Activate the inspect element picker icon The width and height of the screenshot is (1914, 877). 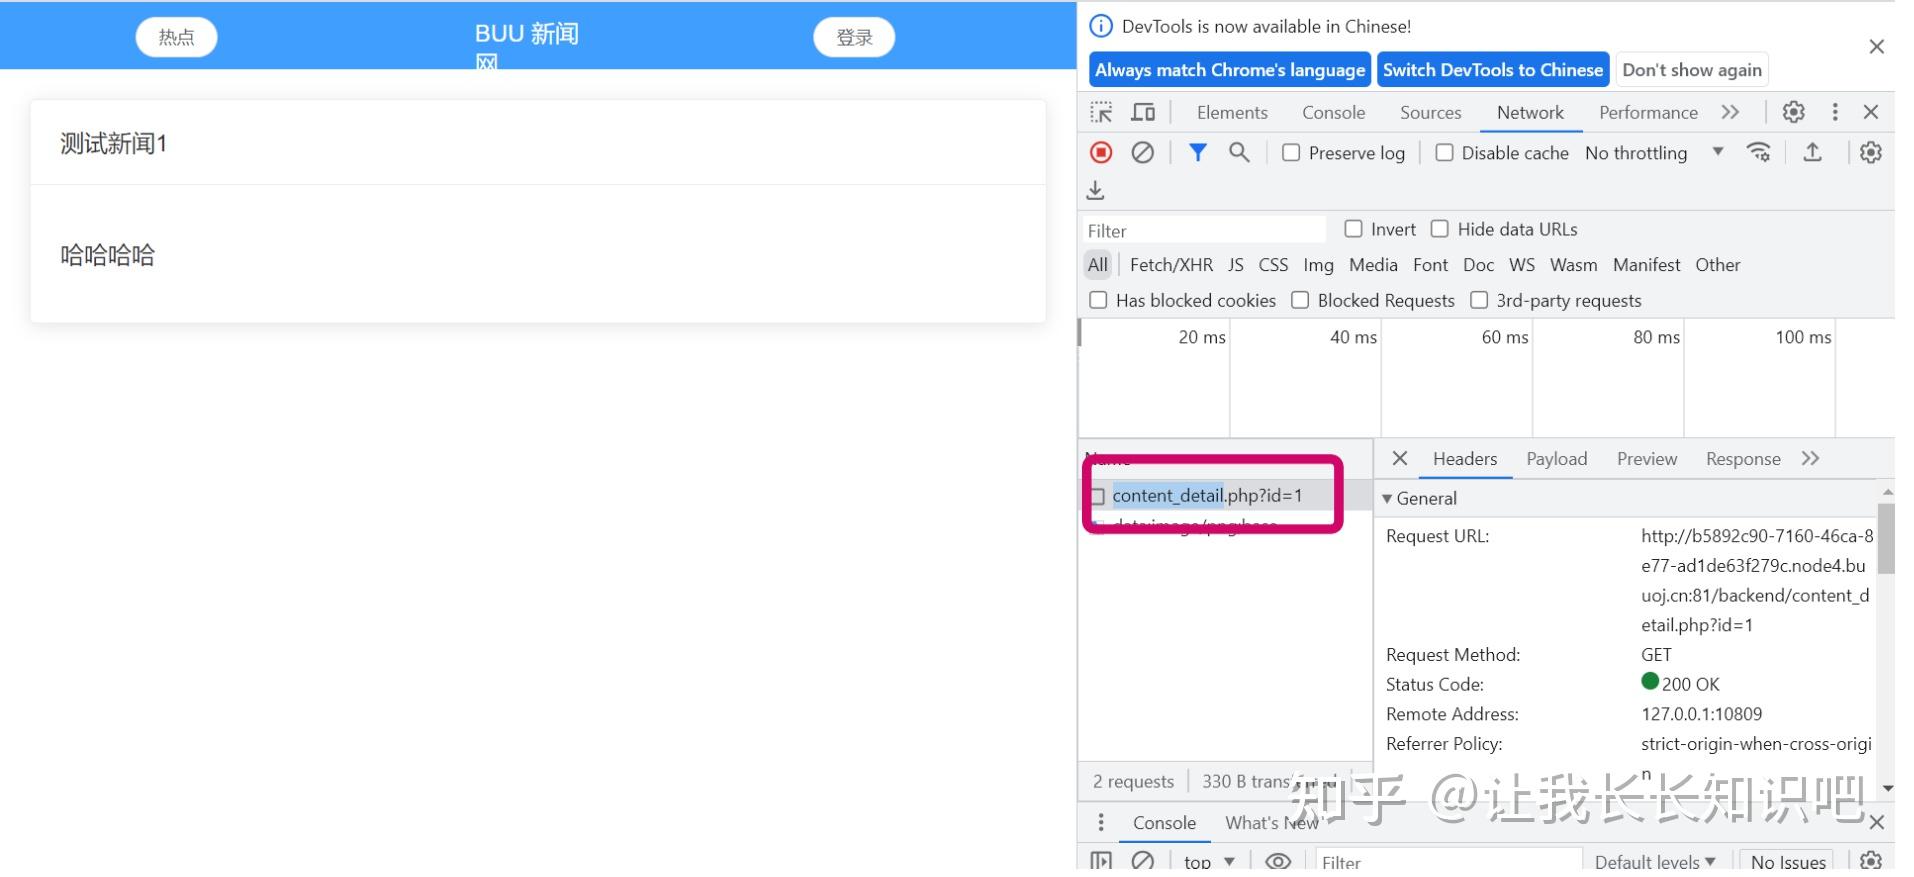1101,112
